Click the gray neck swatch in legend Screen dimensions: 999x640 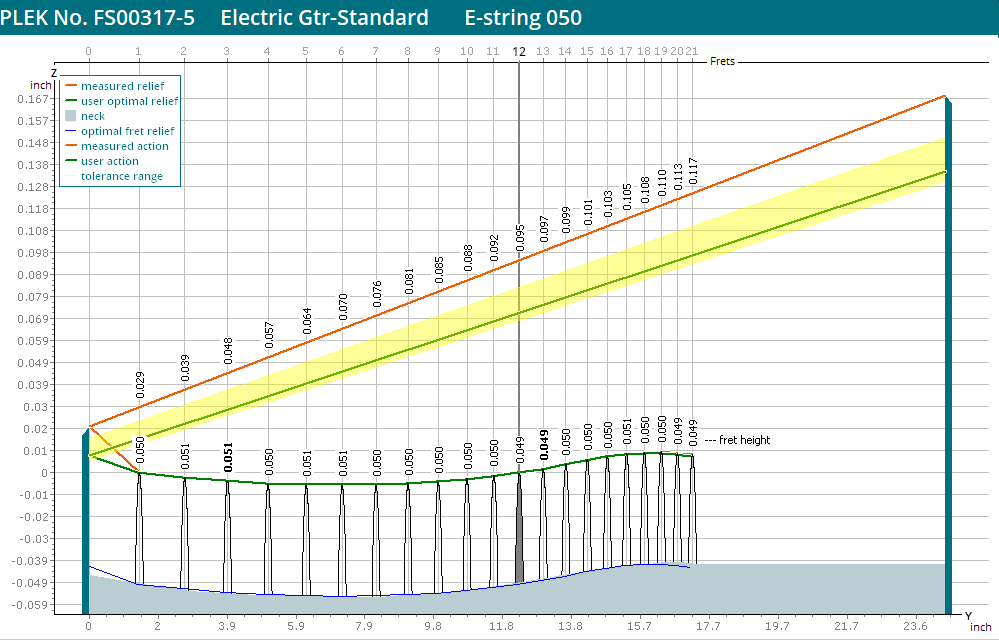[70, 116]
